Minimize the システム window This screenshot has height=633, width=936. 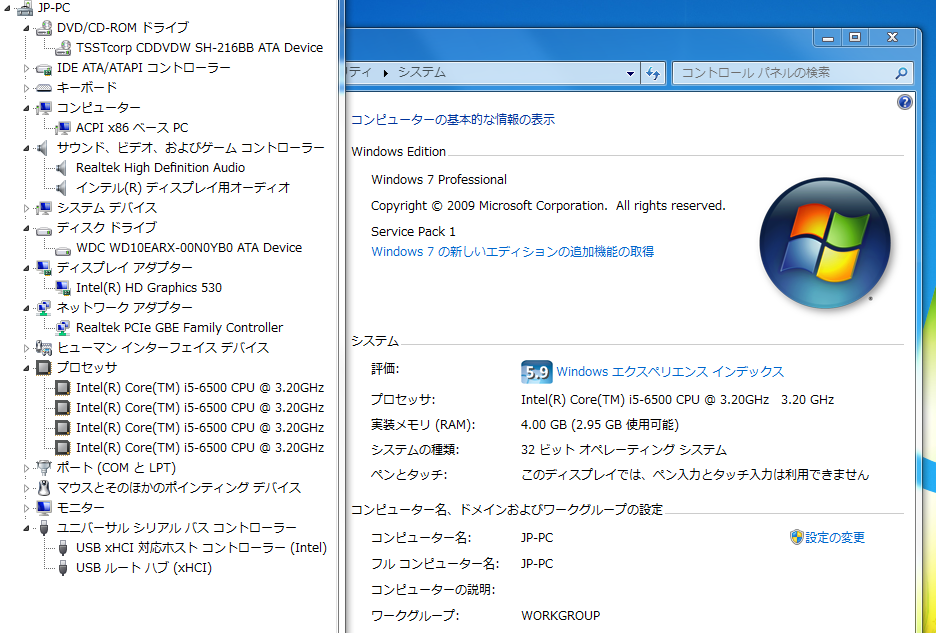[828, 37]
